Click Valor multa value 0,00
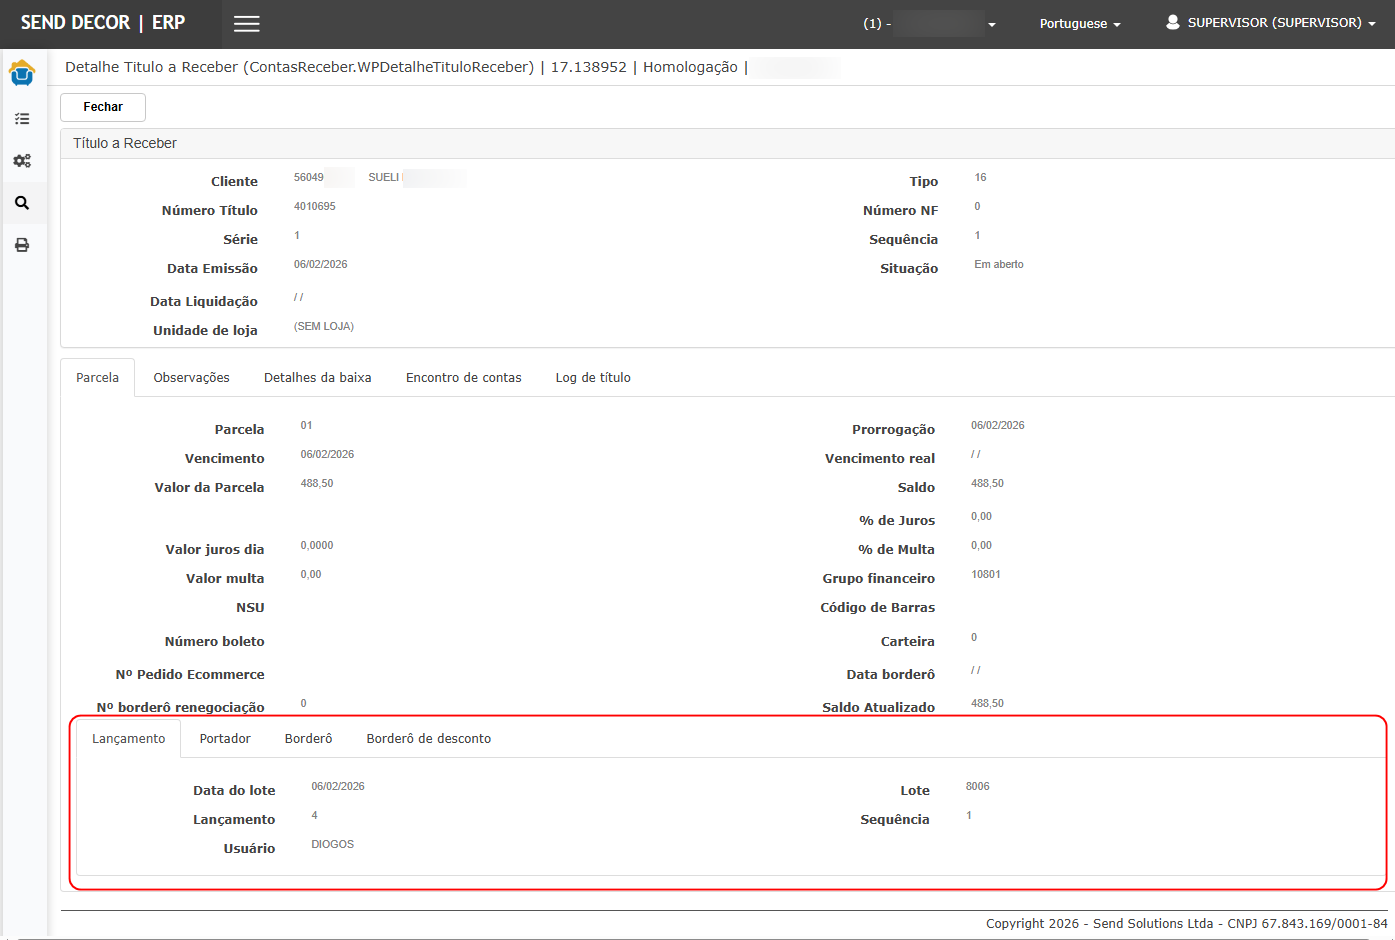Screen dimensions: 1395x940 click(311, 575)
